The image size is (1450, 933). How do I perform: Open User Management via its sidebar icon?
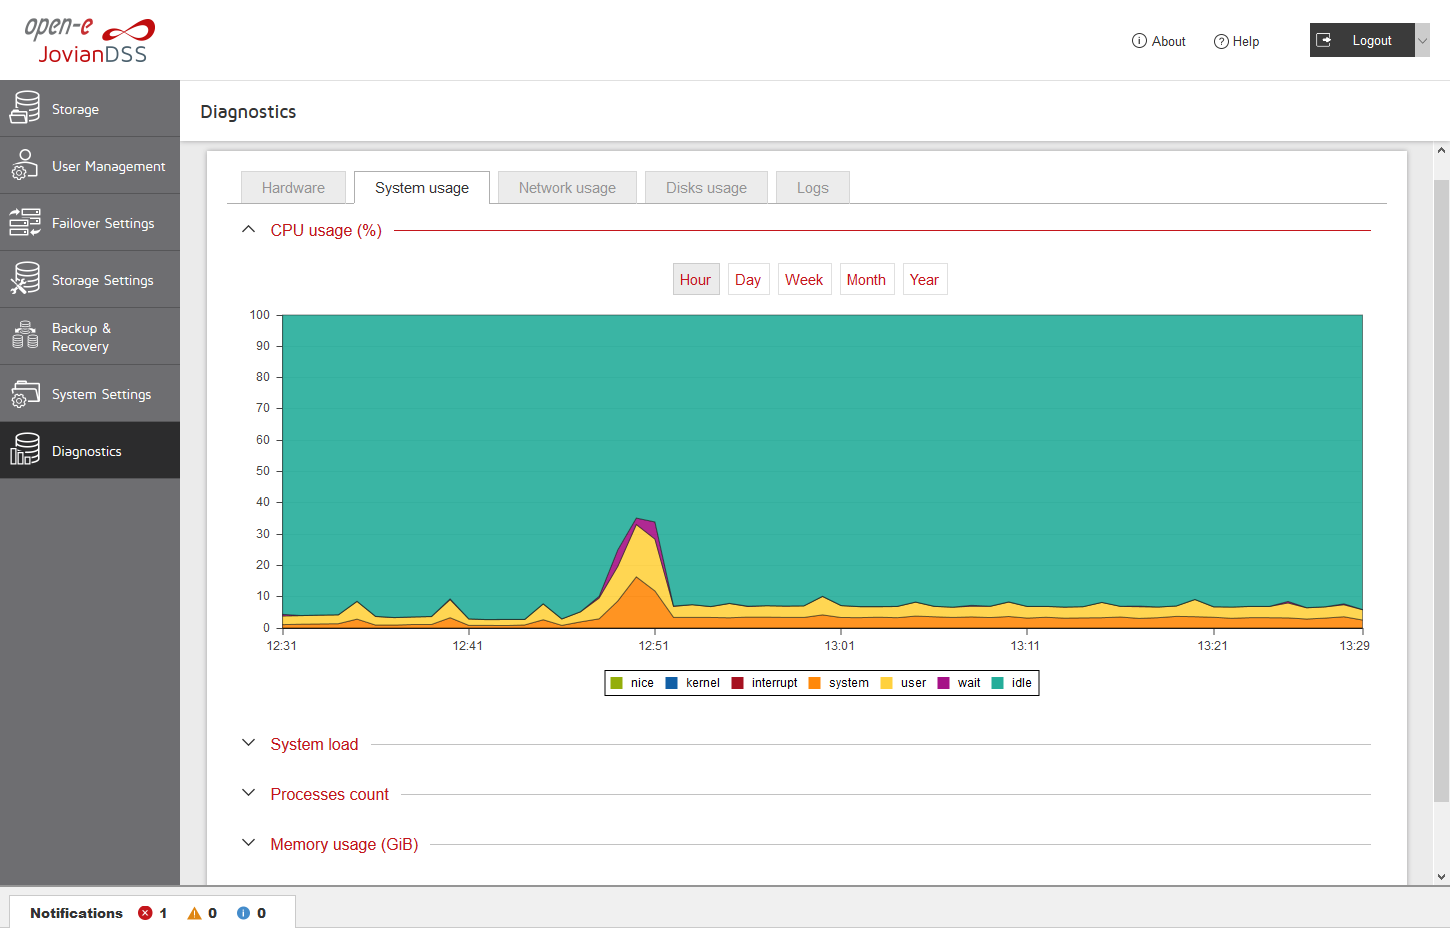(x=25, y=165)
